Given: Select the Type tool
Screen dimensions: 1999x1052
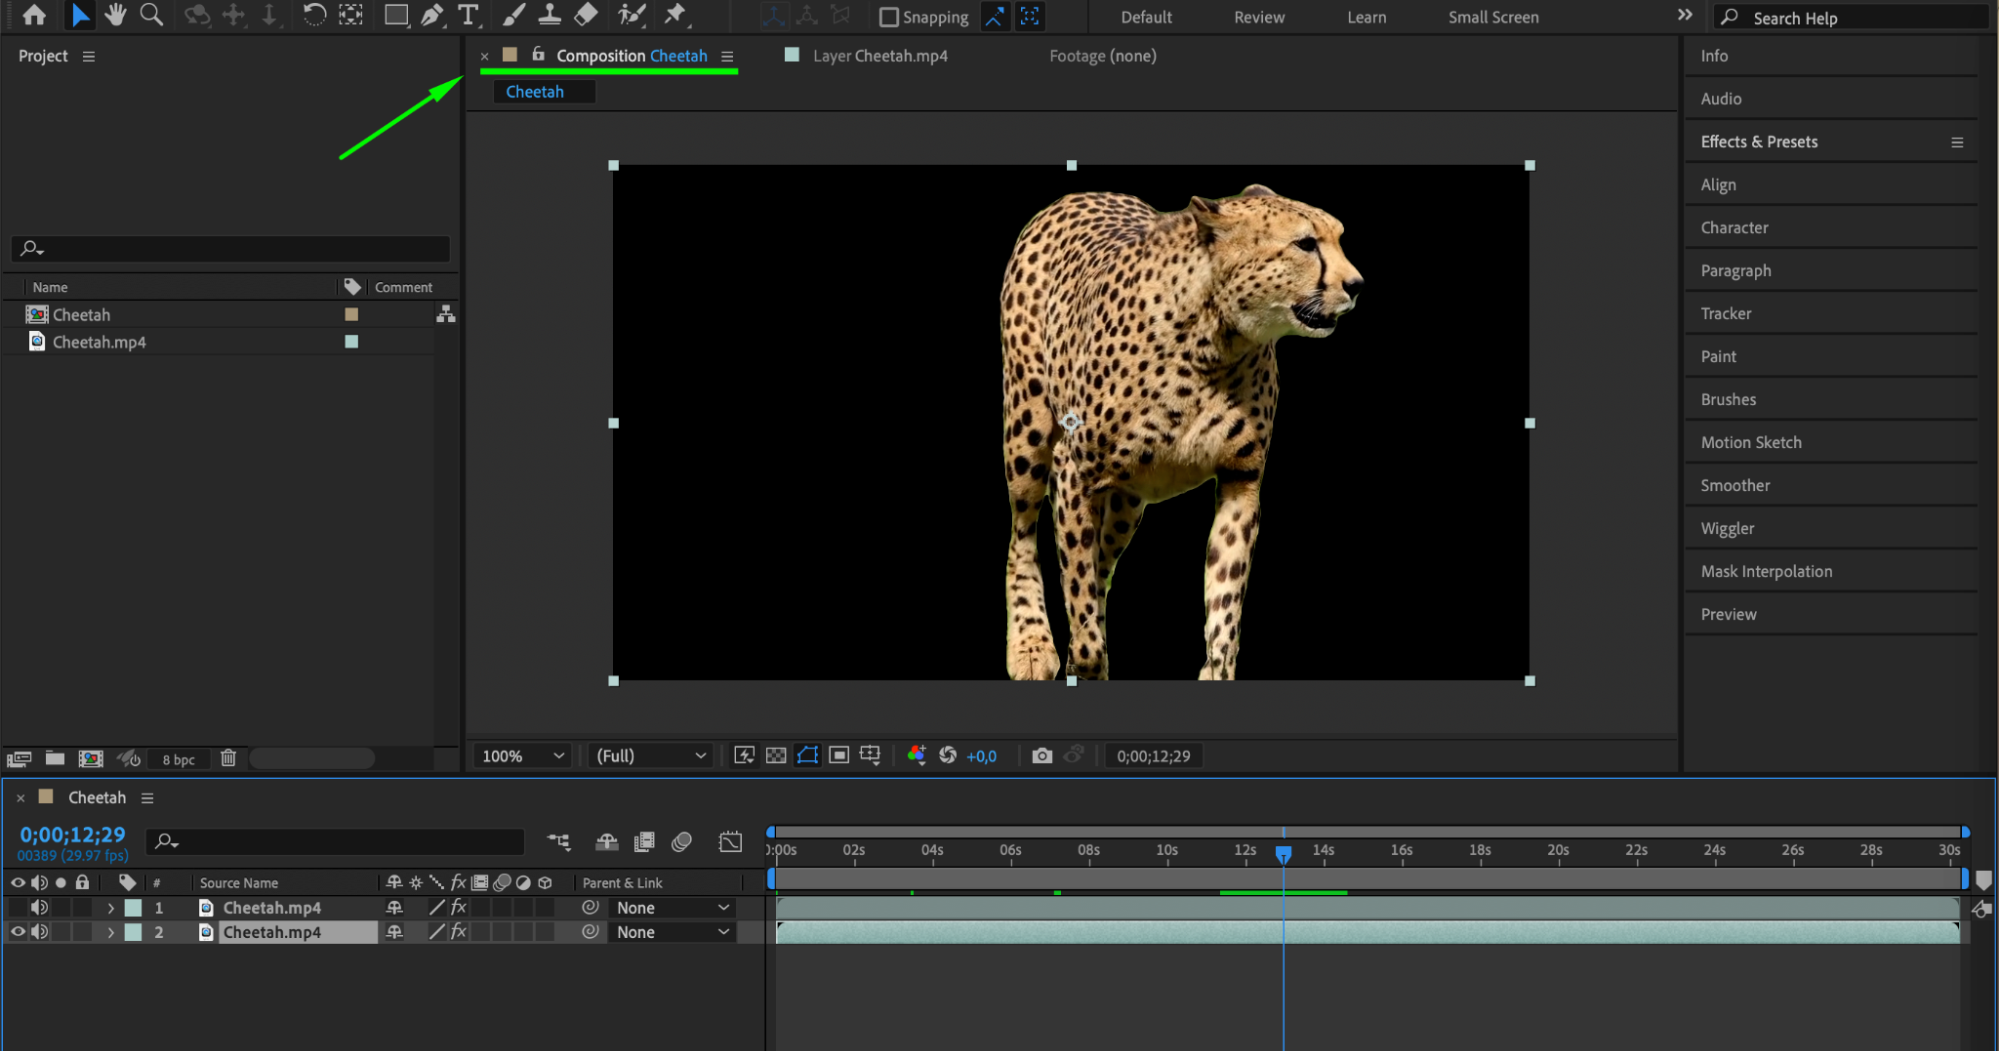Looking at the screenshot, I should [x=468, y=15].
